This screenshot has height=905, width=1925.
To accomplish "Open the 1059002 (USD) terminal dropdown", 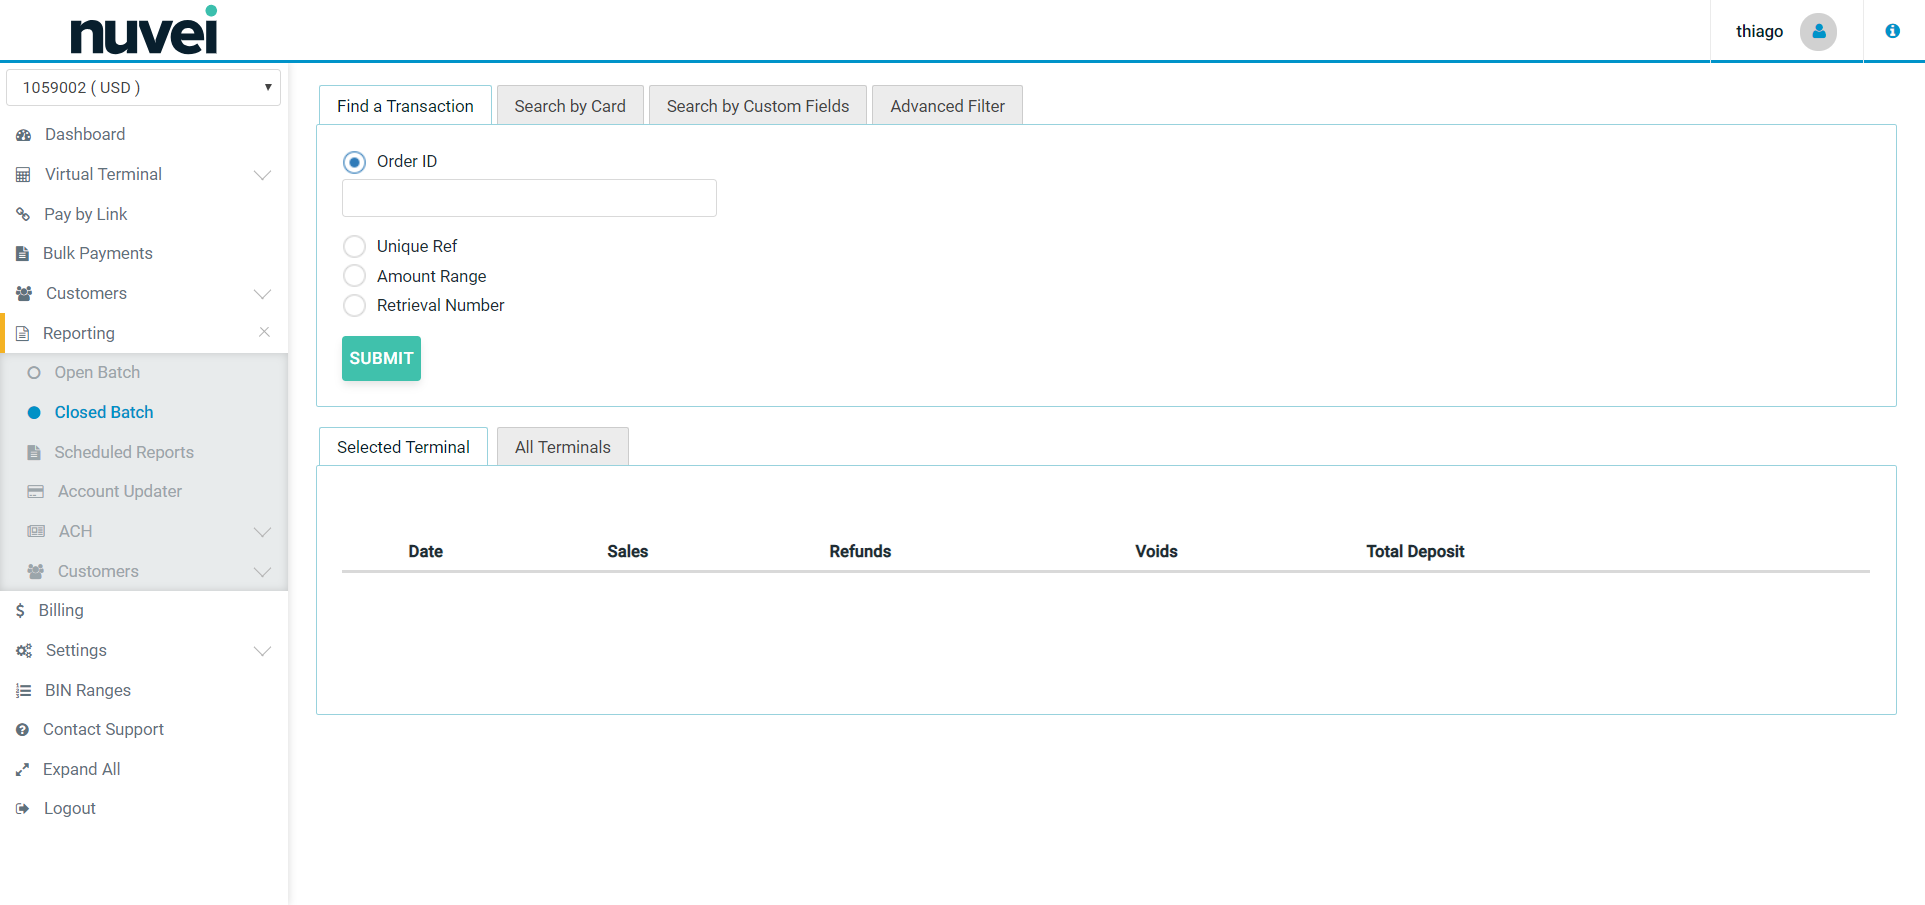I will [143, 87].
